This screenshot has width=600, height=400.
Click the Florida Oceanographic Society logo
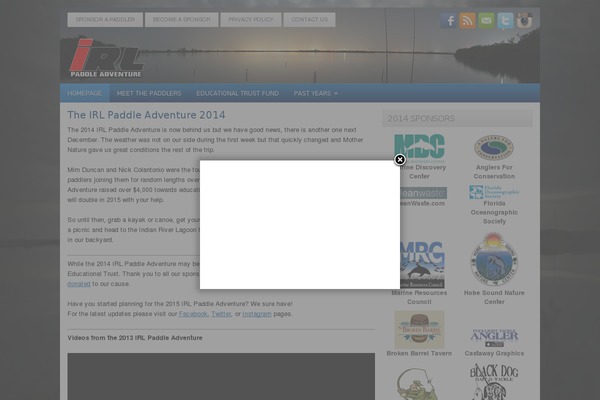click(494, 192)
